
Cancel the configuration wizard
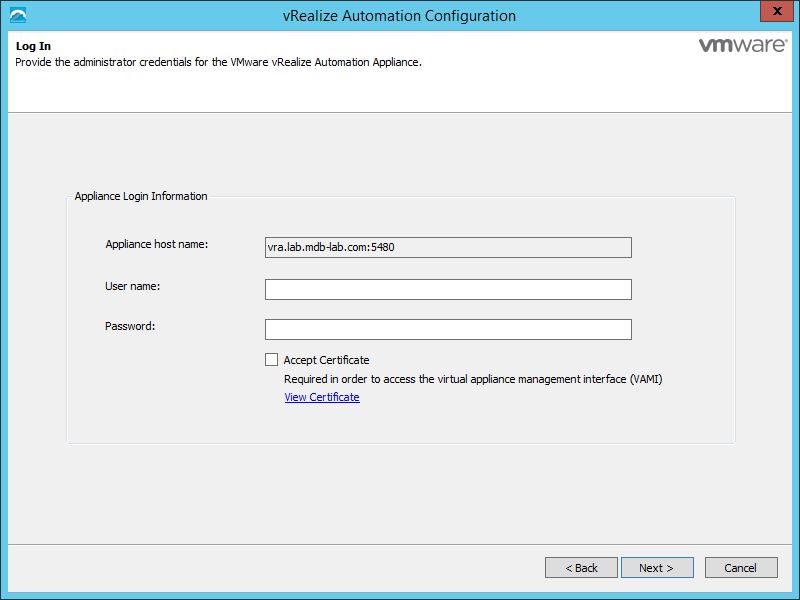741,567
